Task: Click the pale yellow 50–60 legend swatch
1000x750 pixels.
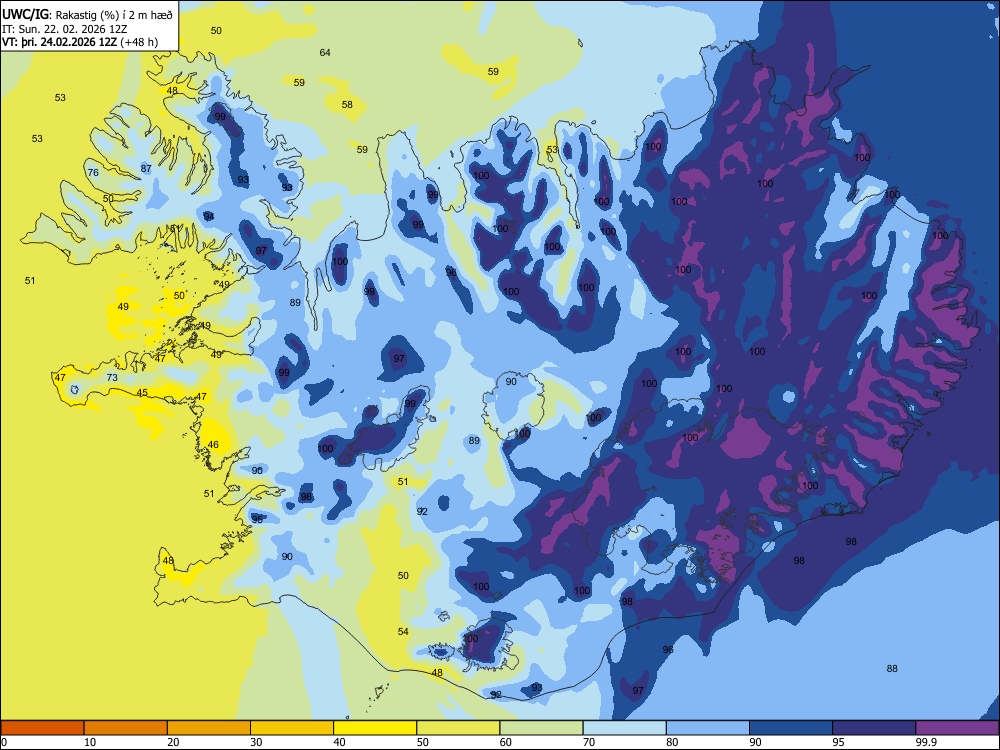Action: pos(458,728)
